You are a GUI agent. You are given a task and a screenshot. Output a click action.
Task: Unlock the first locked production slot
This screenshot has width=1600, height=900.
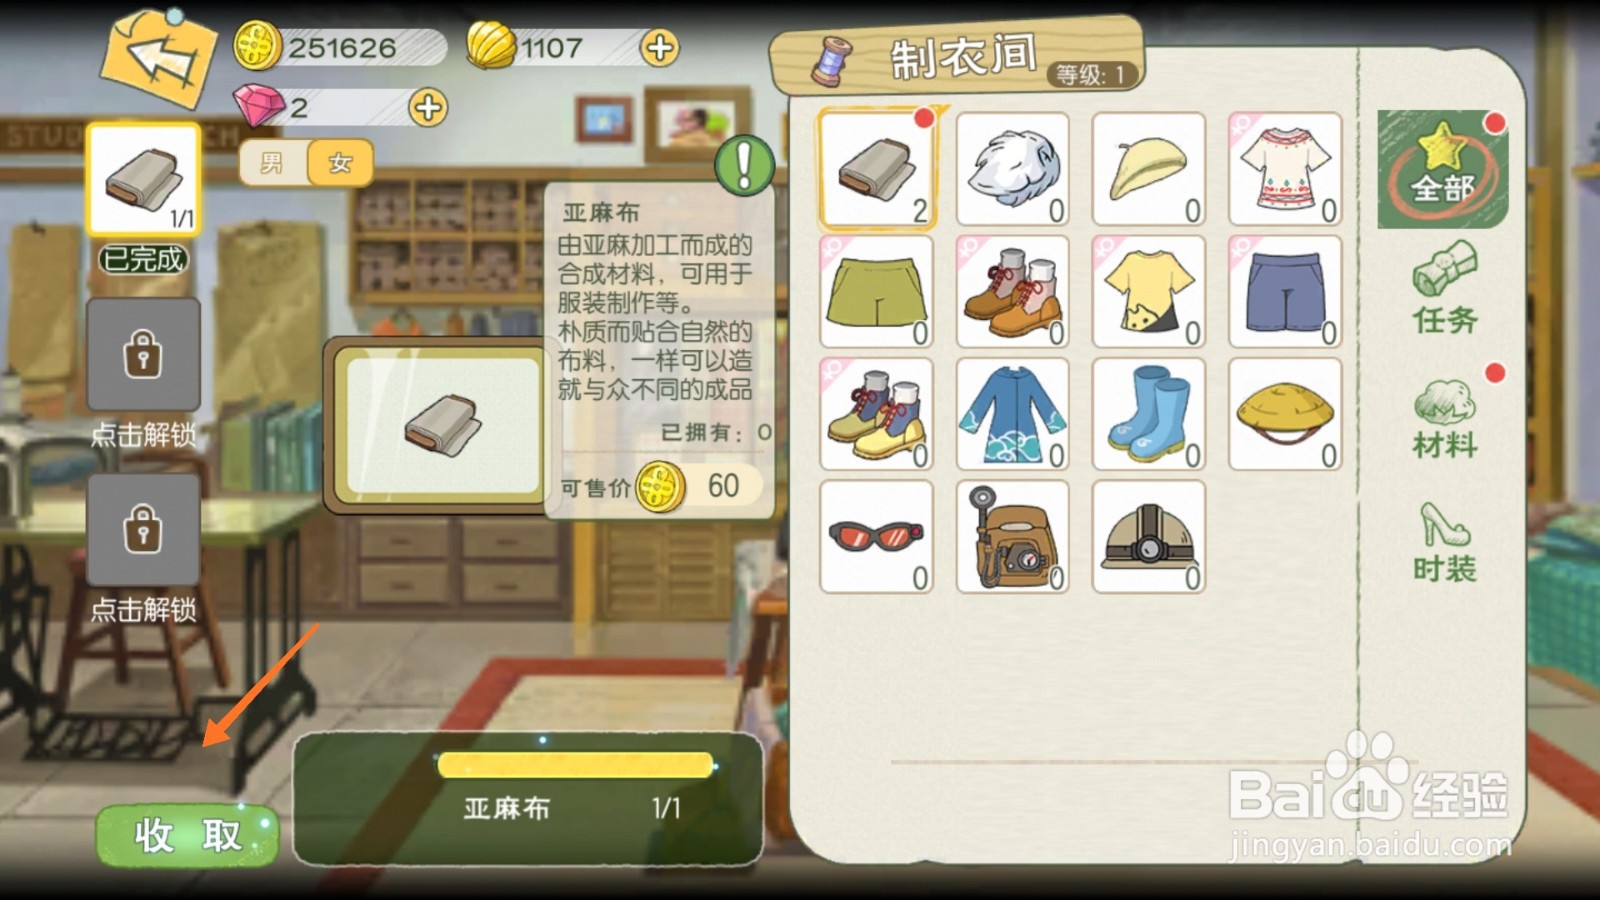click(x=143, y=354)
